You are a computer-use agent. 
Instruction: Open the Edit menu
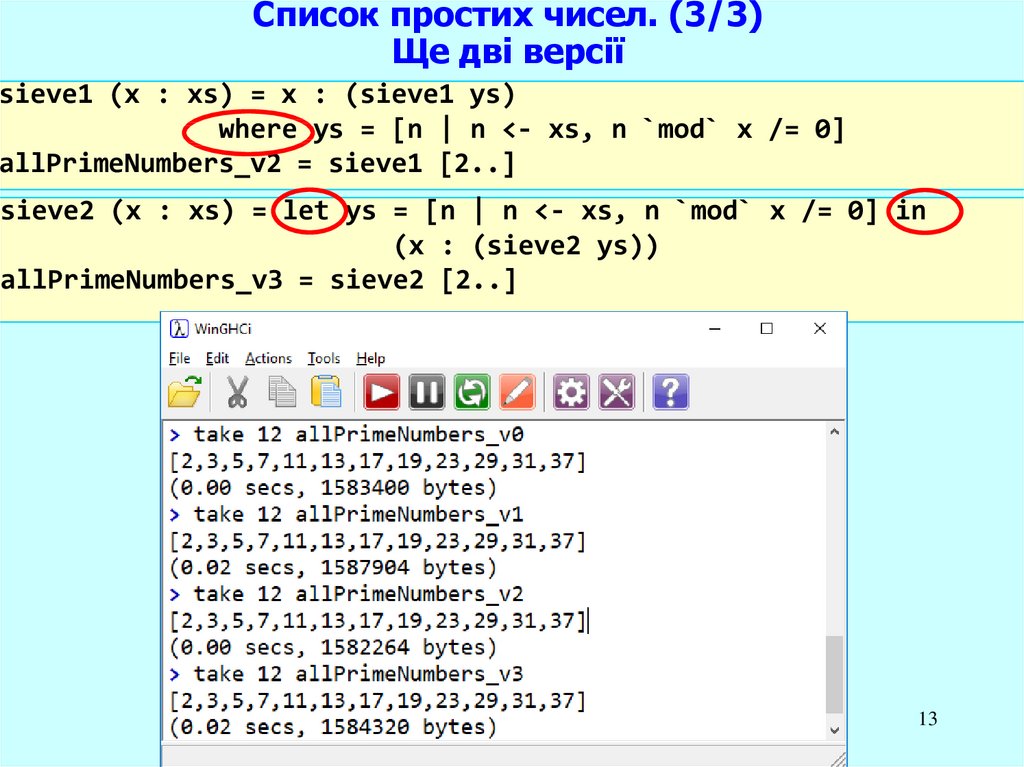pyautogui.click(x=217, y=358)
